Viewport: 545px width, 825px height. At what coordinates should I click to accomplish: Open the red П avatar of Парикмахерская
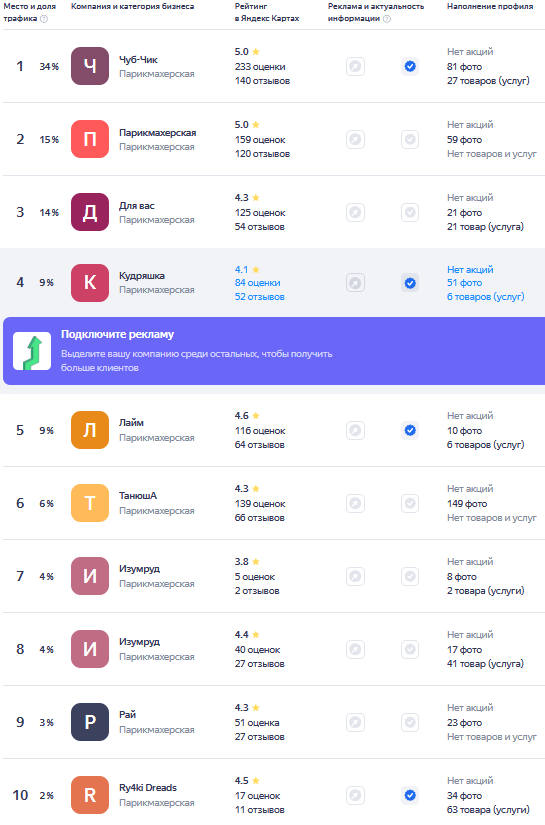(x=90, y=139)
